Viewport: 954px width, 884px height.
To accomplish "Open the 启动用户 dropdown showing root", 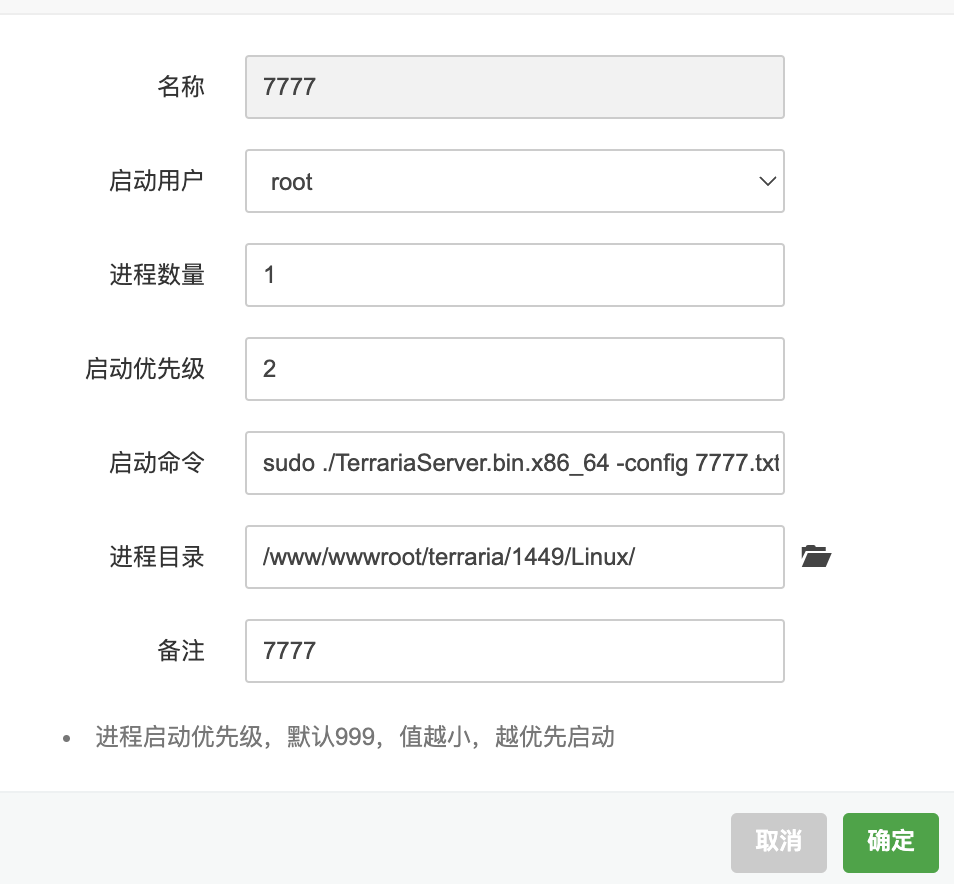I will (514, 181).
